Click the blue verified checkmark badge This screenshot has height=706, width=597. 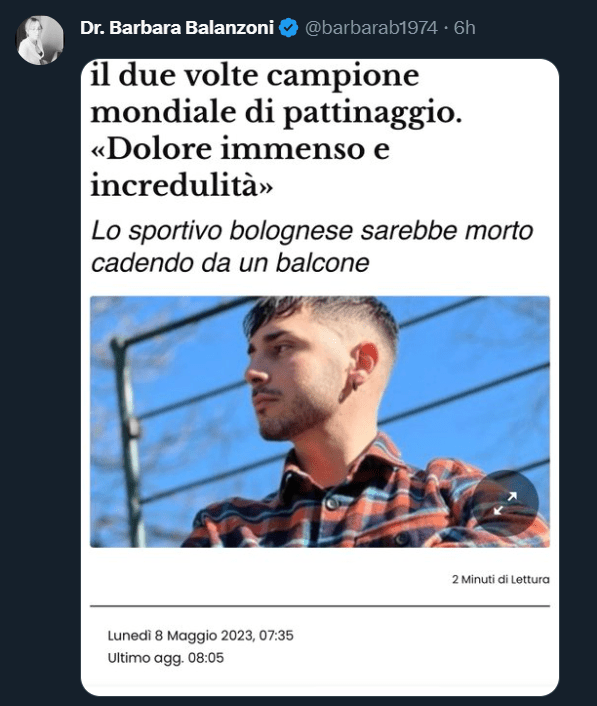click(289, 28)
